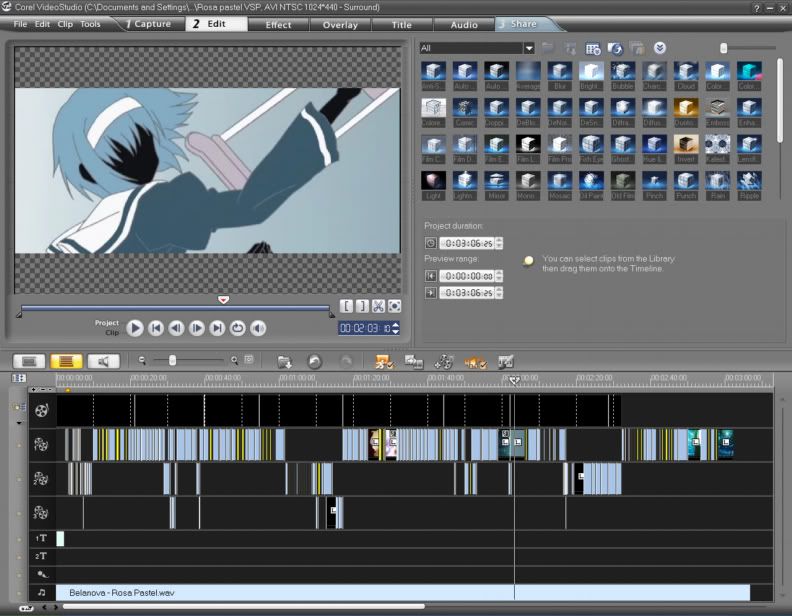Viewport: 792px width, 616px height.
Task: Increase the preview timecode stepper value
Action: coord(395,324)
